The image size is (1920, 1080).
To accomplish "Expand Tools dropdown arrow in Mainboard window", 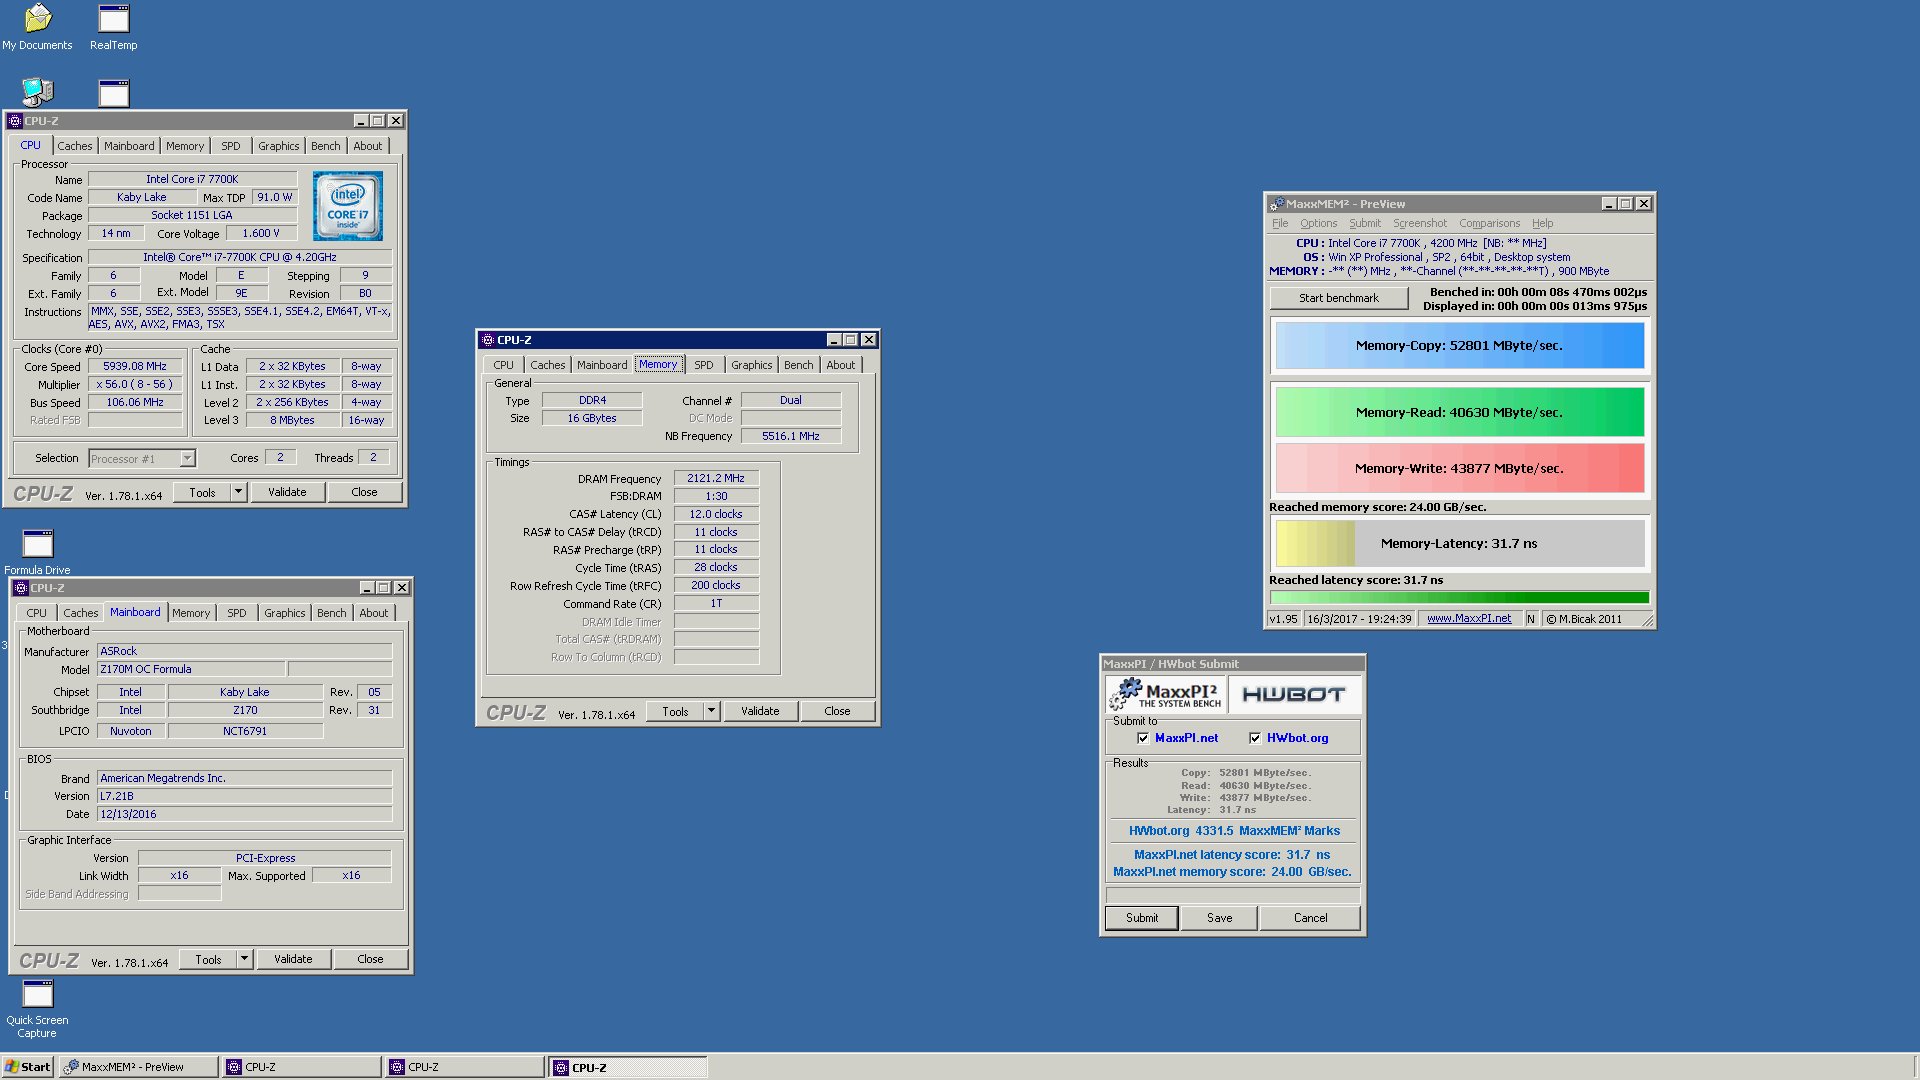I will tap(244, 959).
